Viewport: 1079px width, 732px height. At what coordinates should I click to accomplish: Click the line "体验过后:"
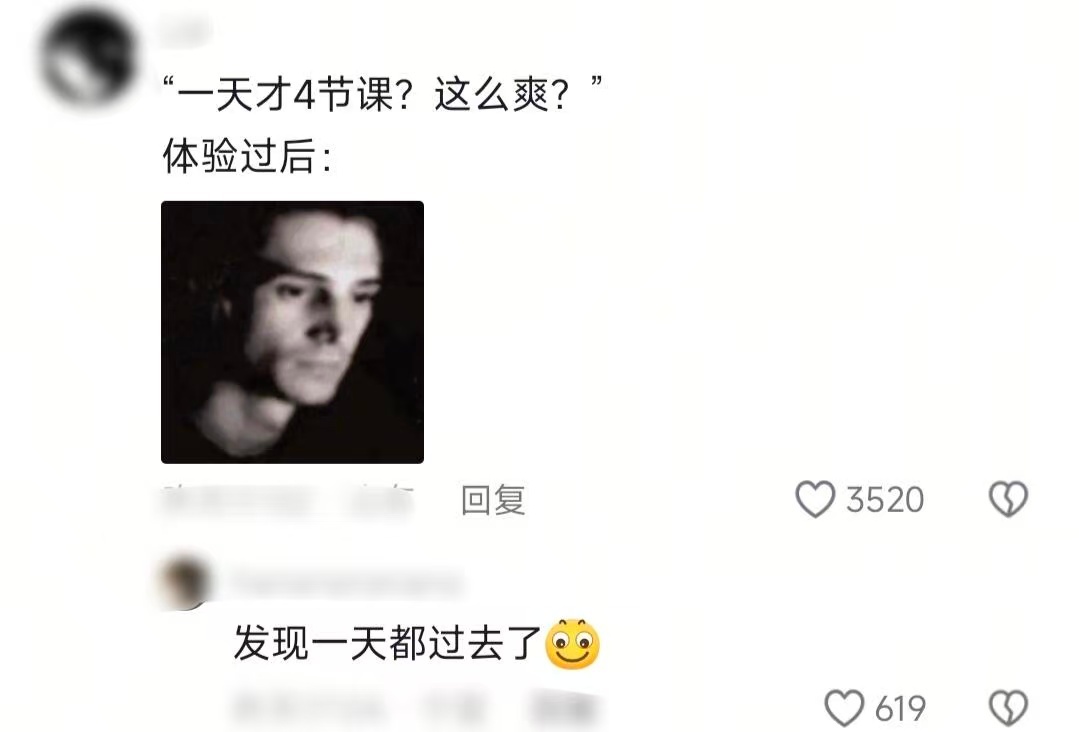[248, 157]
